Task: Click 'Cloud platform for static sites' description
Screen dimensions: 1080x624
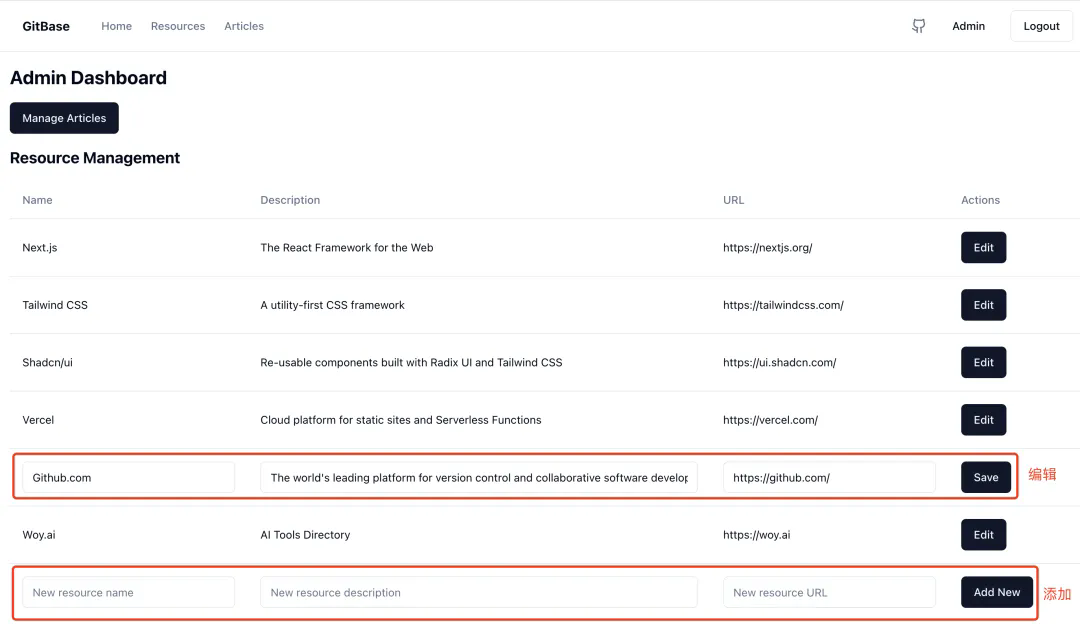Action: coord(401,419)
